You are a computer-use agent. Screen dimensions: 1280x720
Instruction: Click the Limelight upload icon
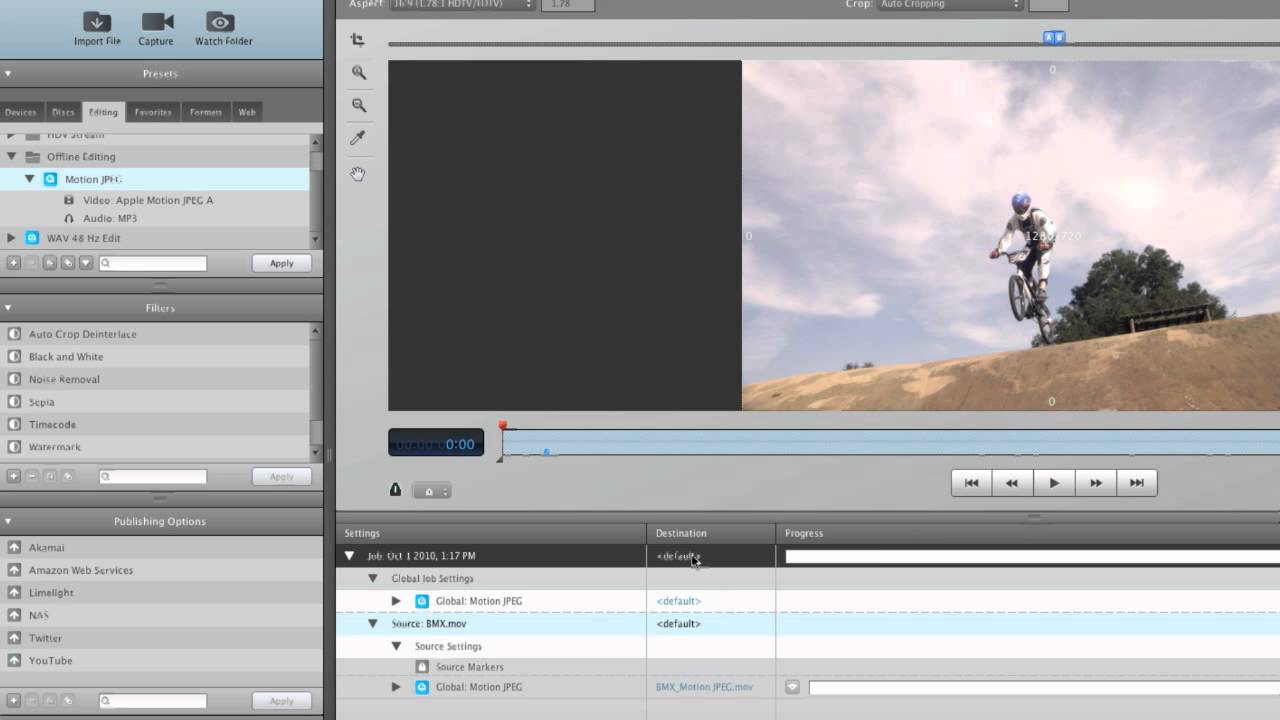pyautogui.click(x=14, y=593)
